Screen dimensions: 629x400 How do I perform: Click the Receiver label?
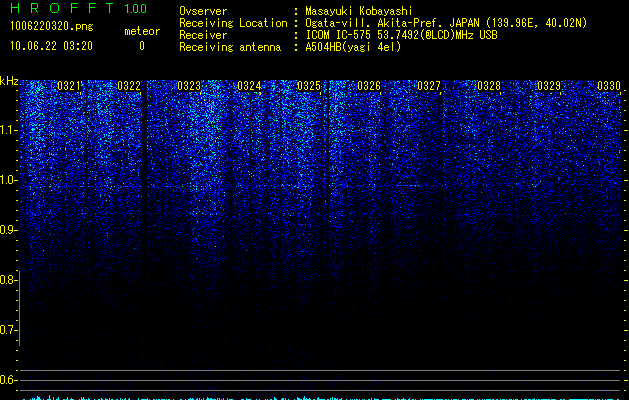click(x=203, y=35)
